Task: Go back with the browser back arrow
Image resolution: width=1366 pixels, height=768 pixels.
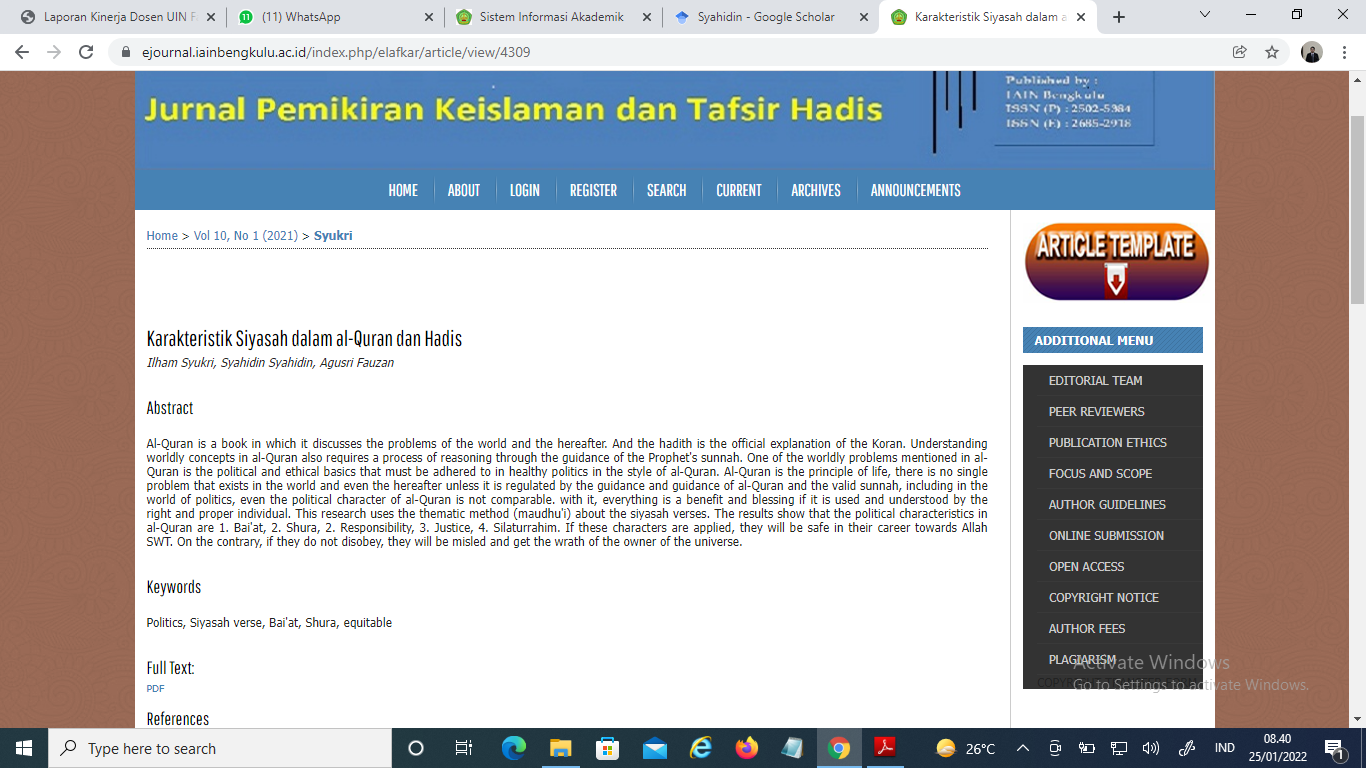Action: [x=22, y=52]
